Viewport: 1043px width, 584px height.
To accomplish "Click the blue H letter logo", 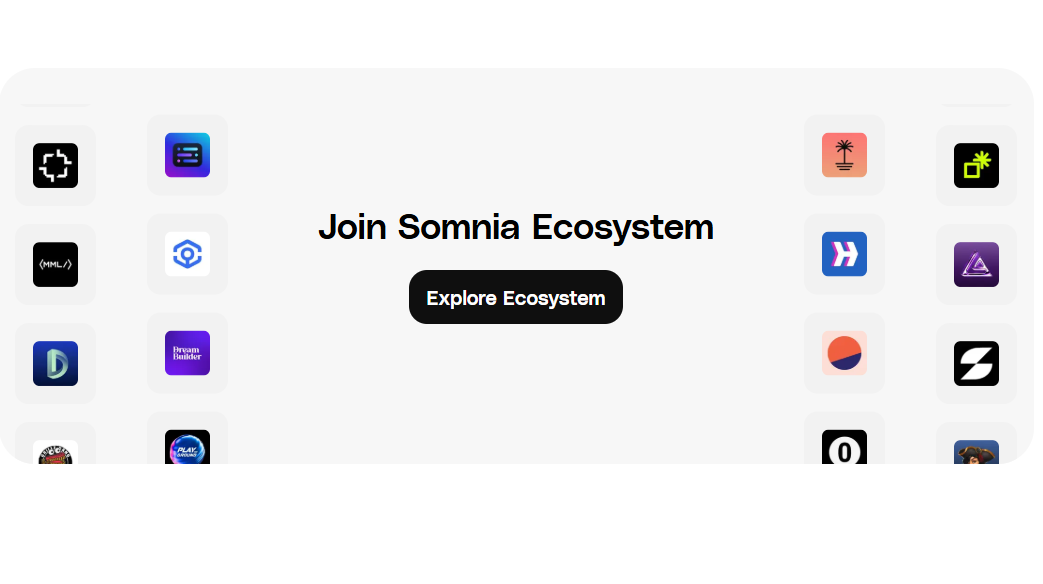I will (x=844, y=254).
